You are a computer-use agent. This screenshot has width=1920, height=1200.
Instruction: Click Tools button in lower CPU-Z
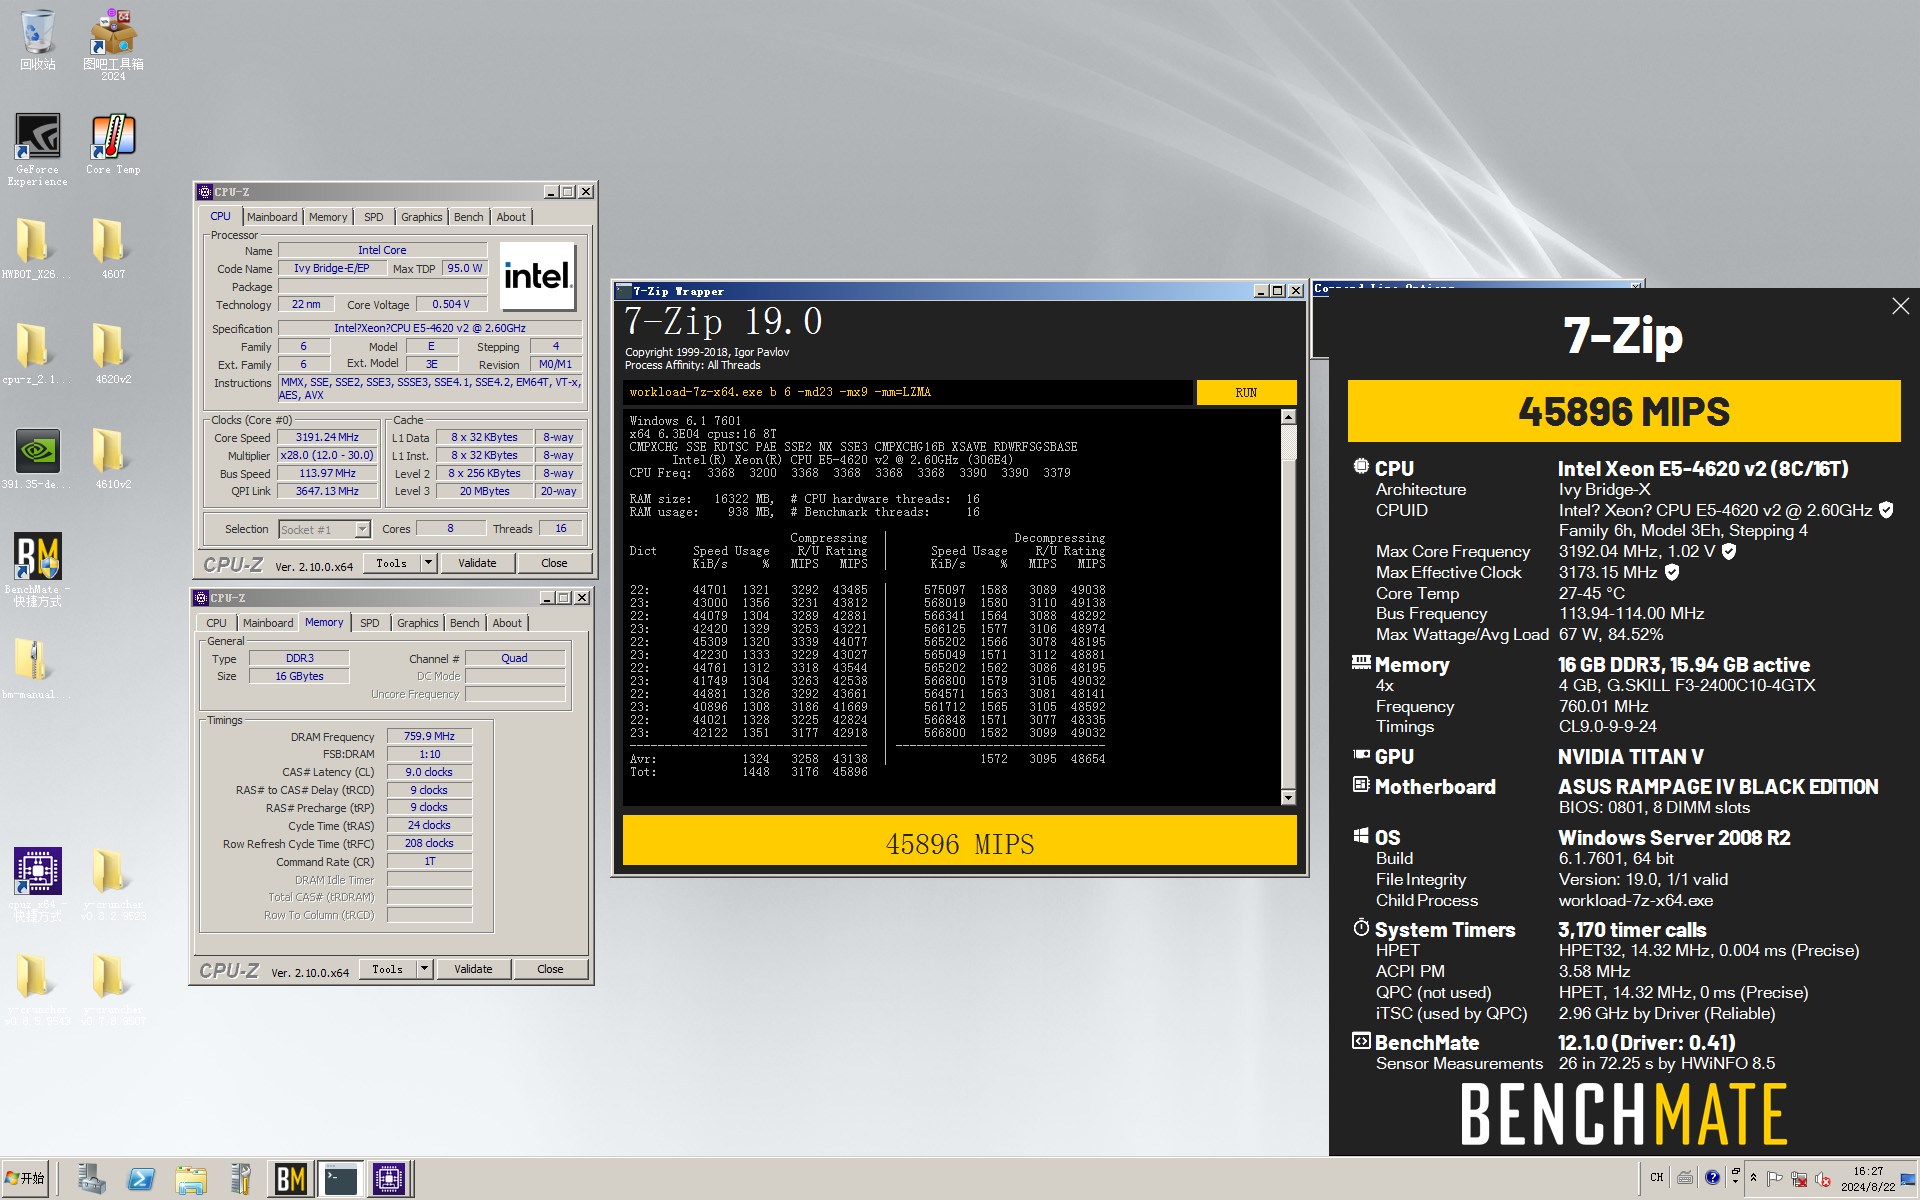[387, 969]
